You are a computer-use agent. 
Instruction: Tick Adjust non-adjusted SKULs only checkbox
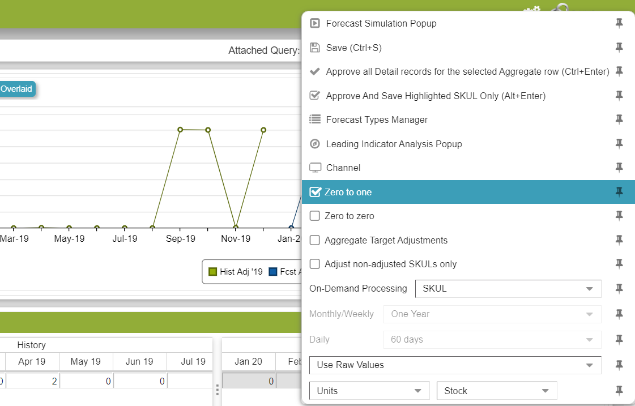[x=316, y=264]
